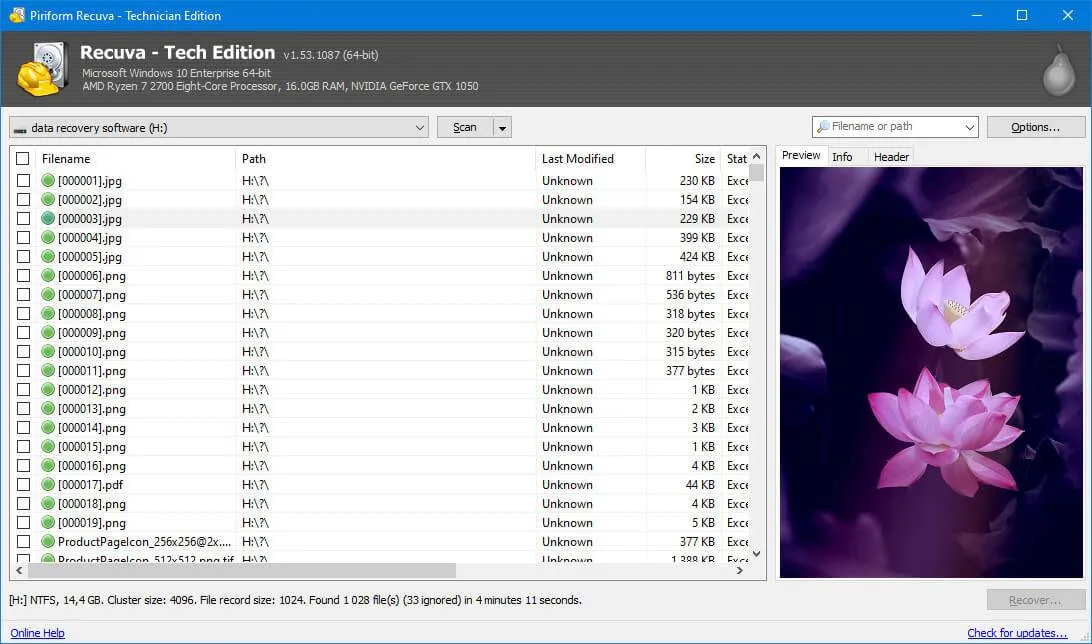Toggle the select-all checkbox in the list header

pos(22,158)
